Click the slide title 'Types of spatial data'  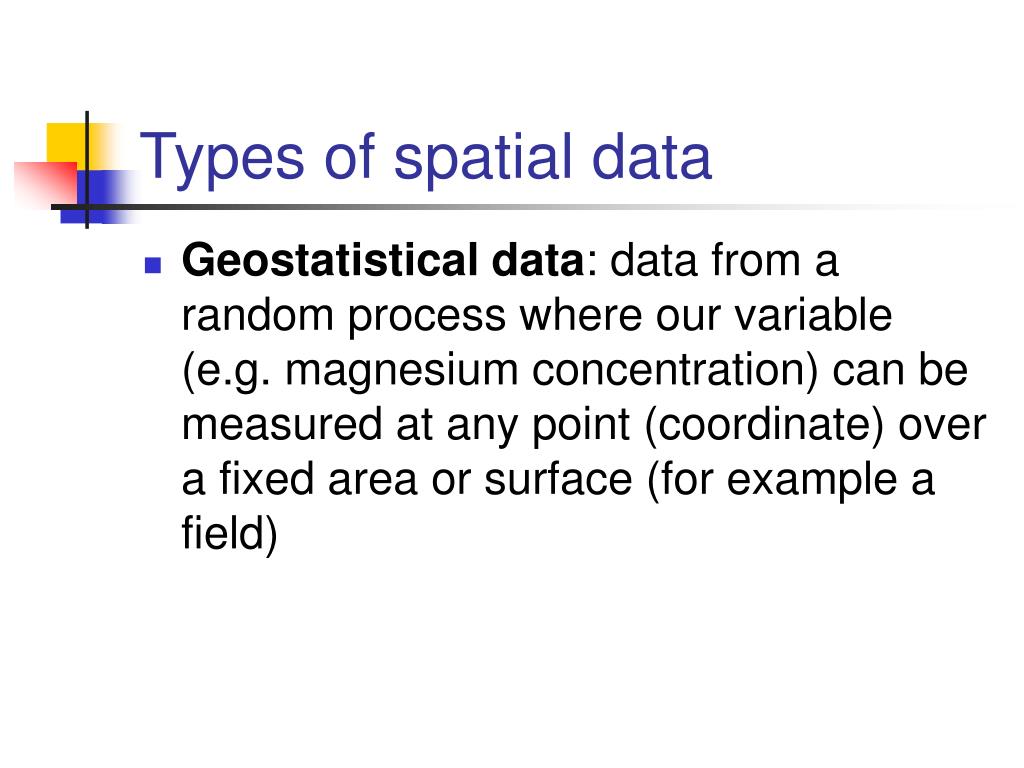click(x=425, y=159)
